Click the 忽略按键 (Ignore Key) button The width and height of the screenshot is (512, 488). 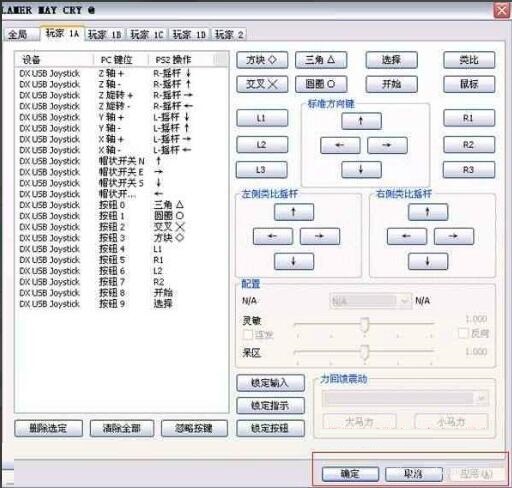pos(194,428)
